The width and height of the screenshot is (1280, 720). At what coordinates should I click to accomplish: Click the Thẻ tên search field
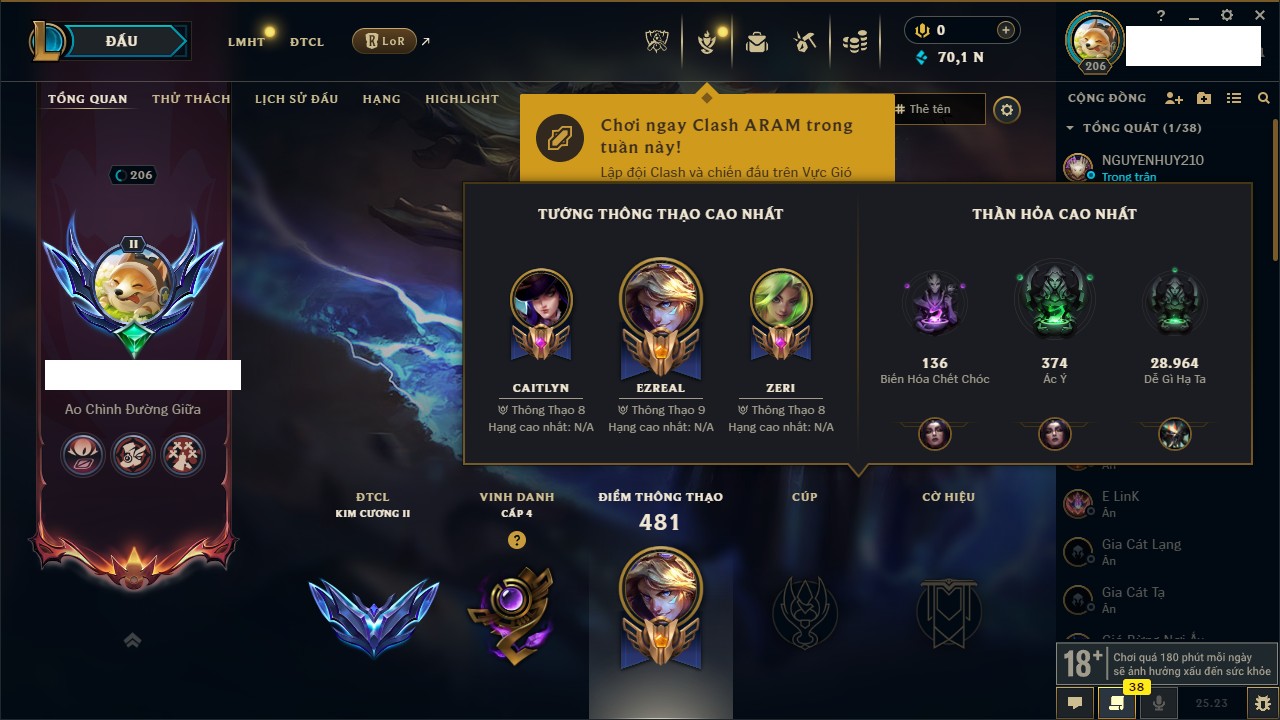tap(939, 109)
